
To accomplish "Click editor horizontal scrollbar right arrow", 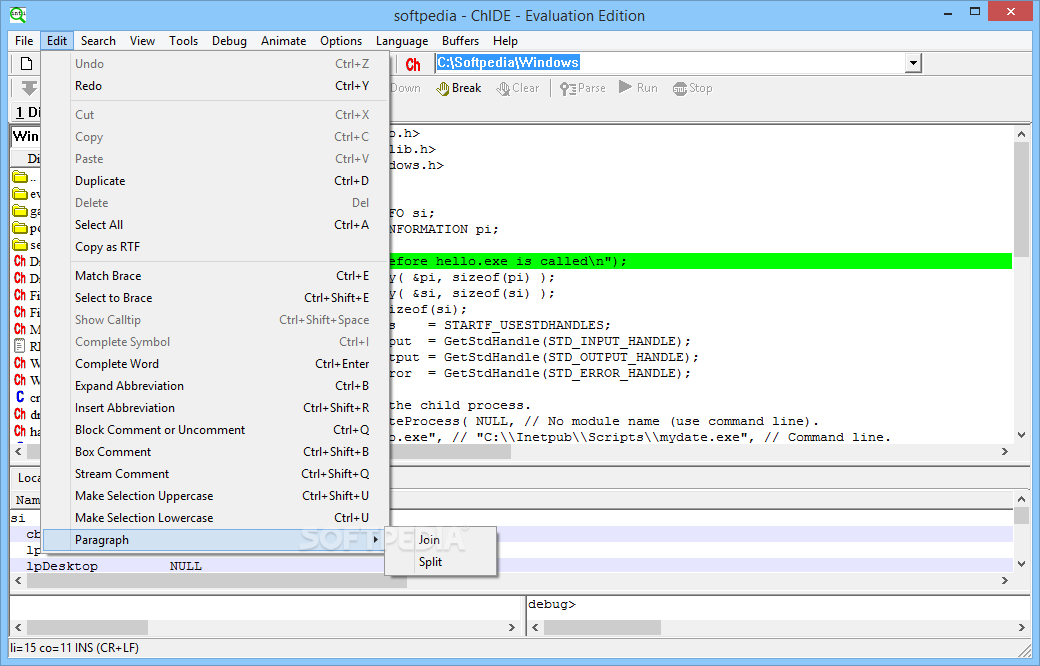I will 1005,452.
